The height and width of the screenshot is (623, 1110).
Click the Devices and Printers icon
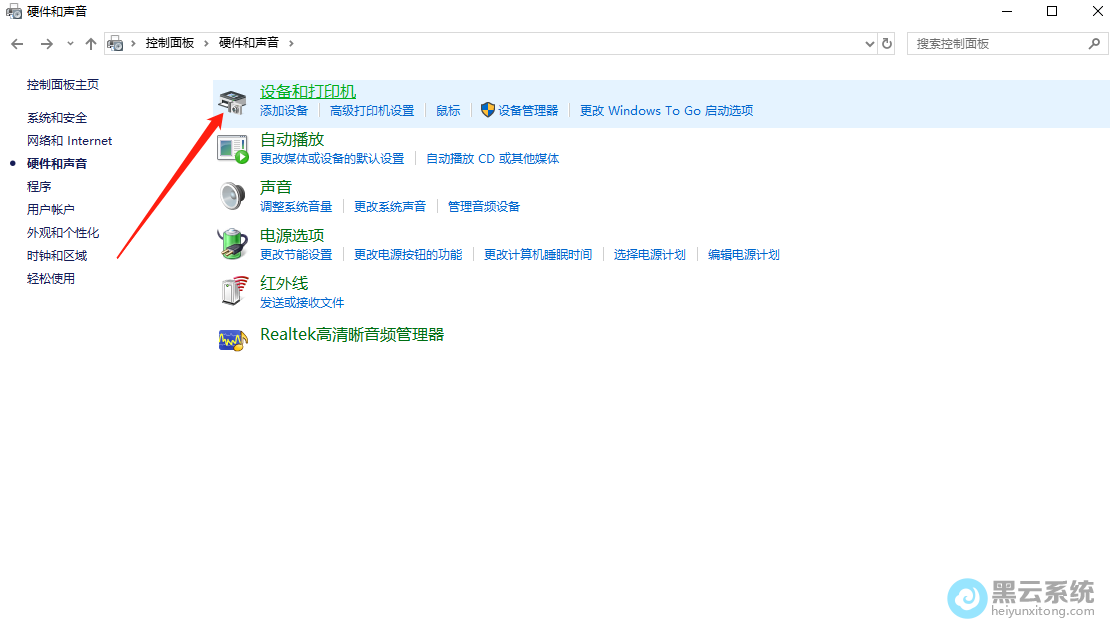coord(232,102)
